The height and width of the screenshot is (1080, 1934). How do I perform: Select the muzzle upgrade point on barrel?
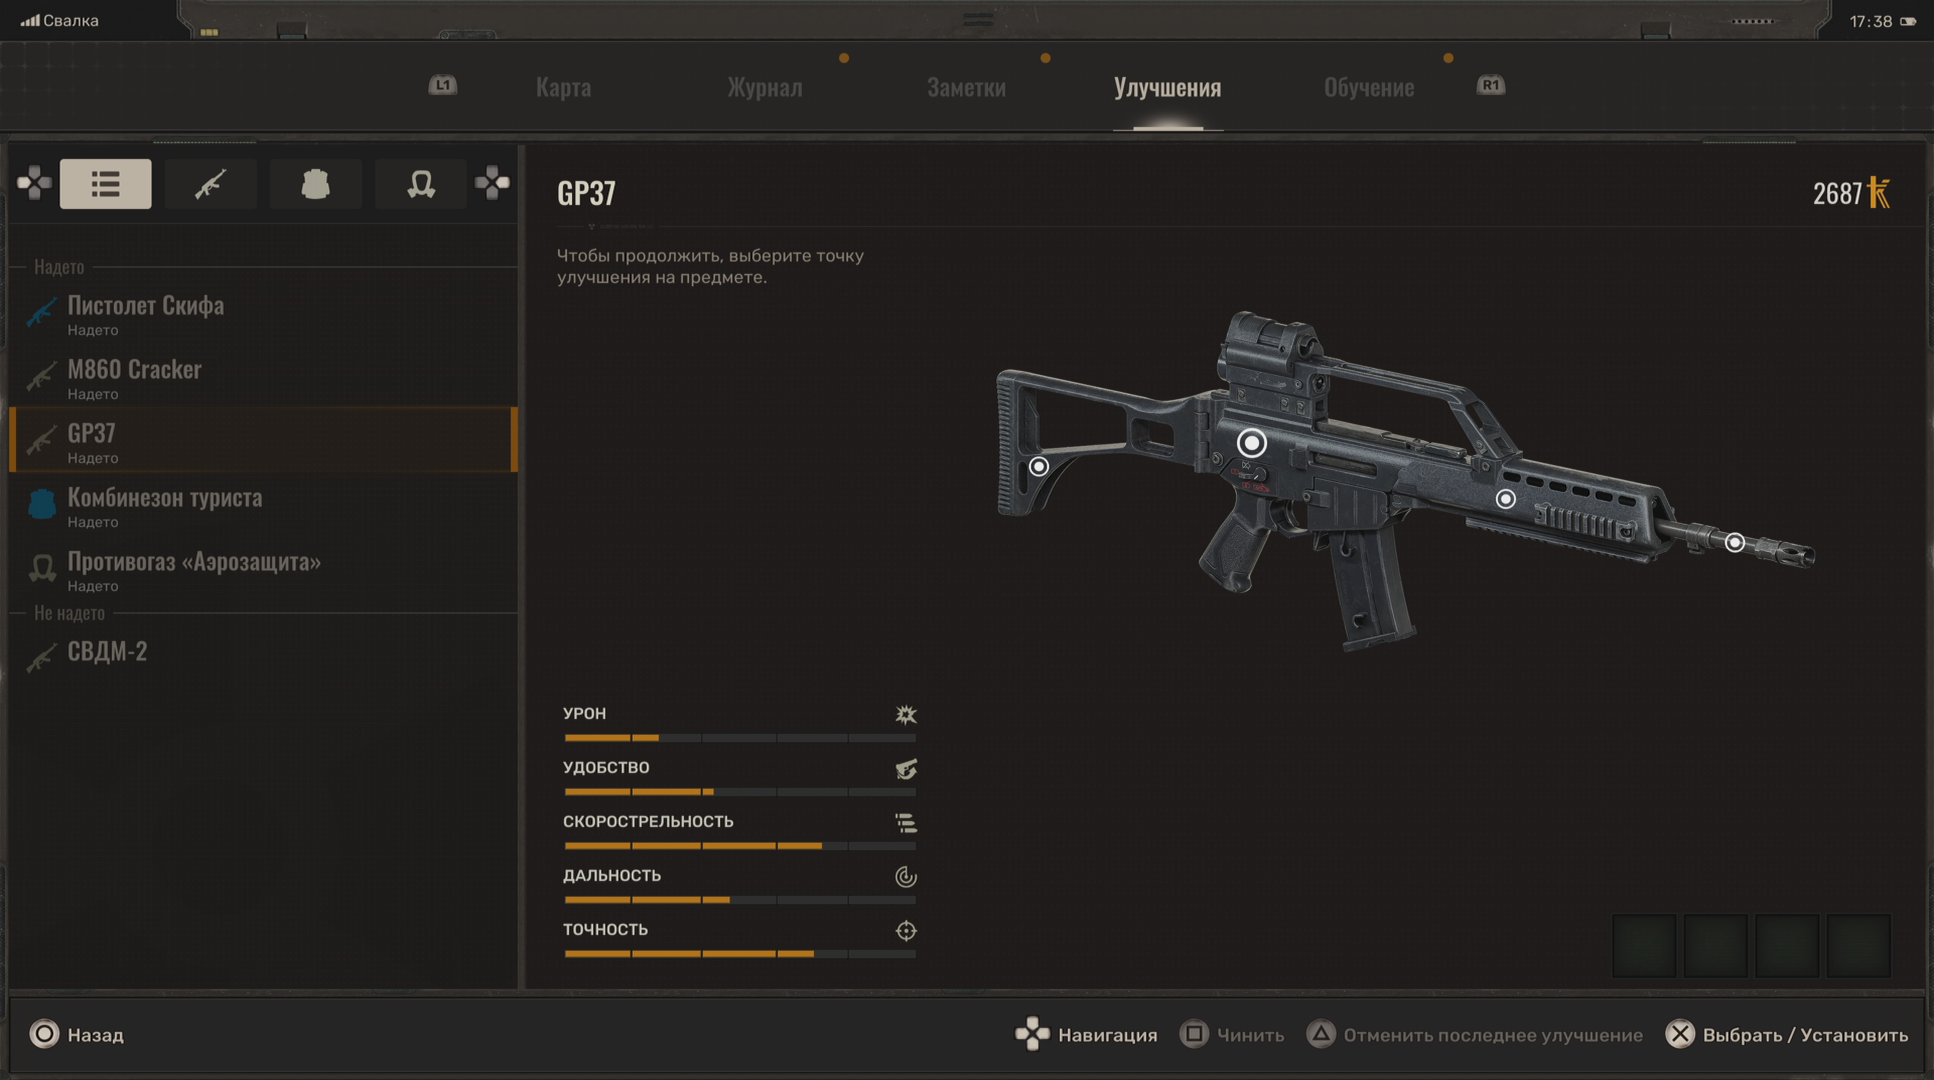(1735, 542)
